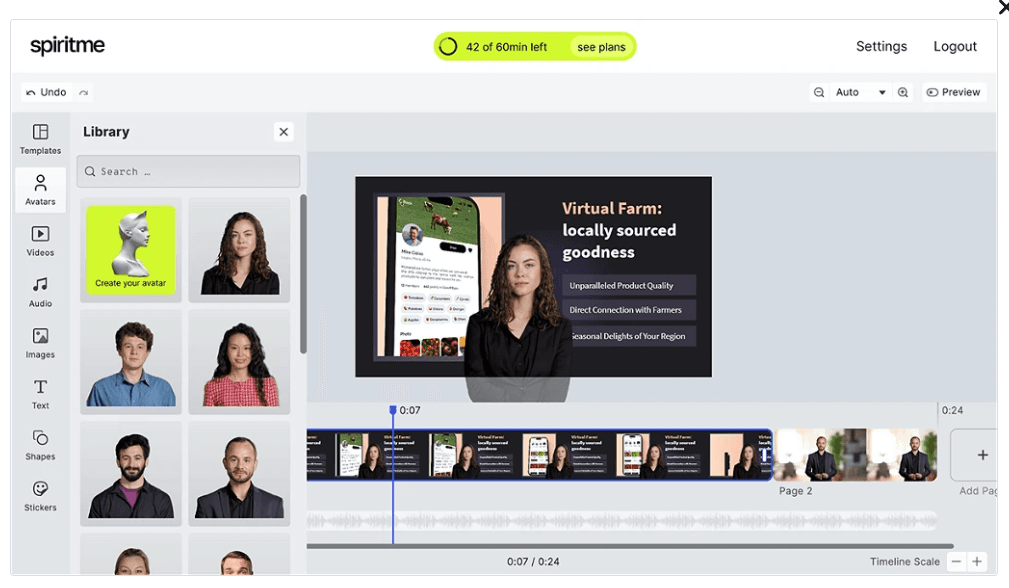
Task: Click the playhead marker at 0:07
Action: click(x=393, y=410)
